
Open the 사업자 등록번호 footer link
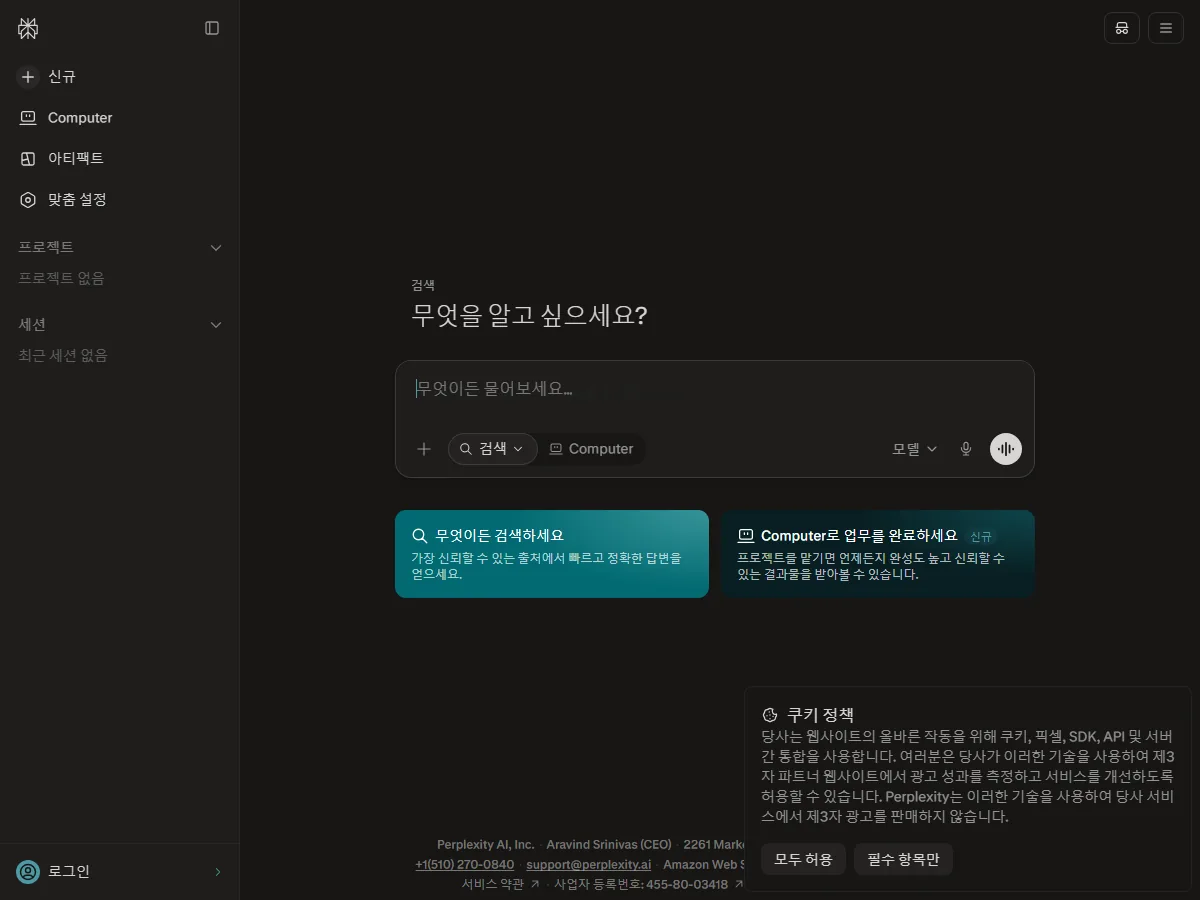[x=648, y=884]
